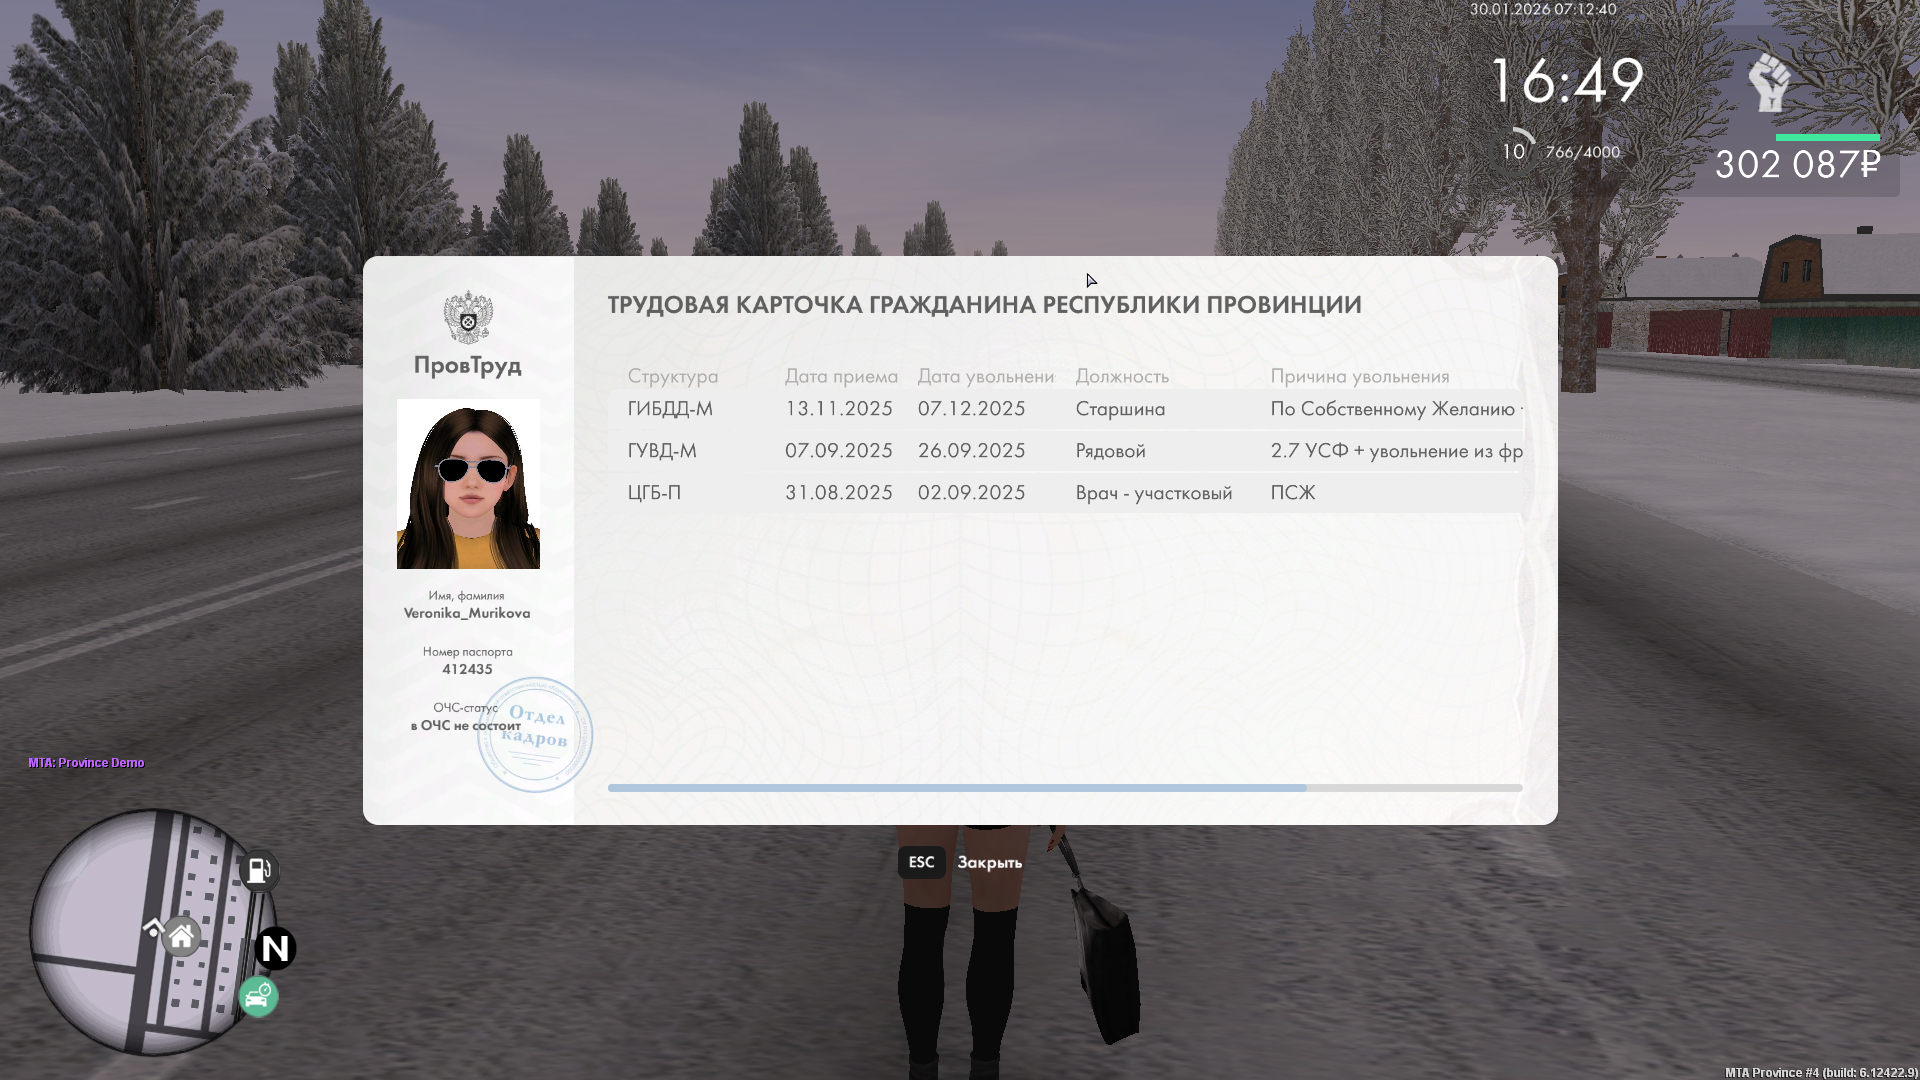Click the passport number 412435

[x=467, y=669]
